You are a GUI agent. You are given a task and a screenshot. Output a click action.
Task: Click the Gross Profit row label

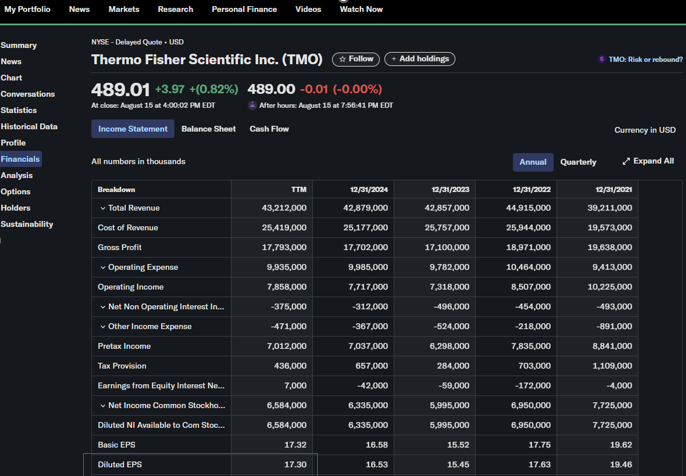click(x=119, y=247)
